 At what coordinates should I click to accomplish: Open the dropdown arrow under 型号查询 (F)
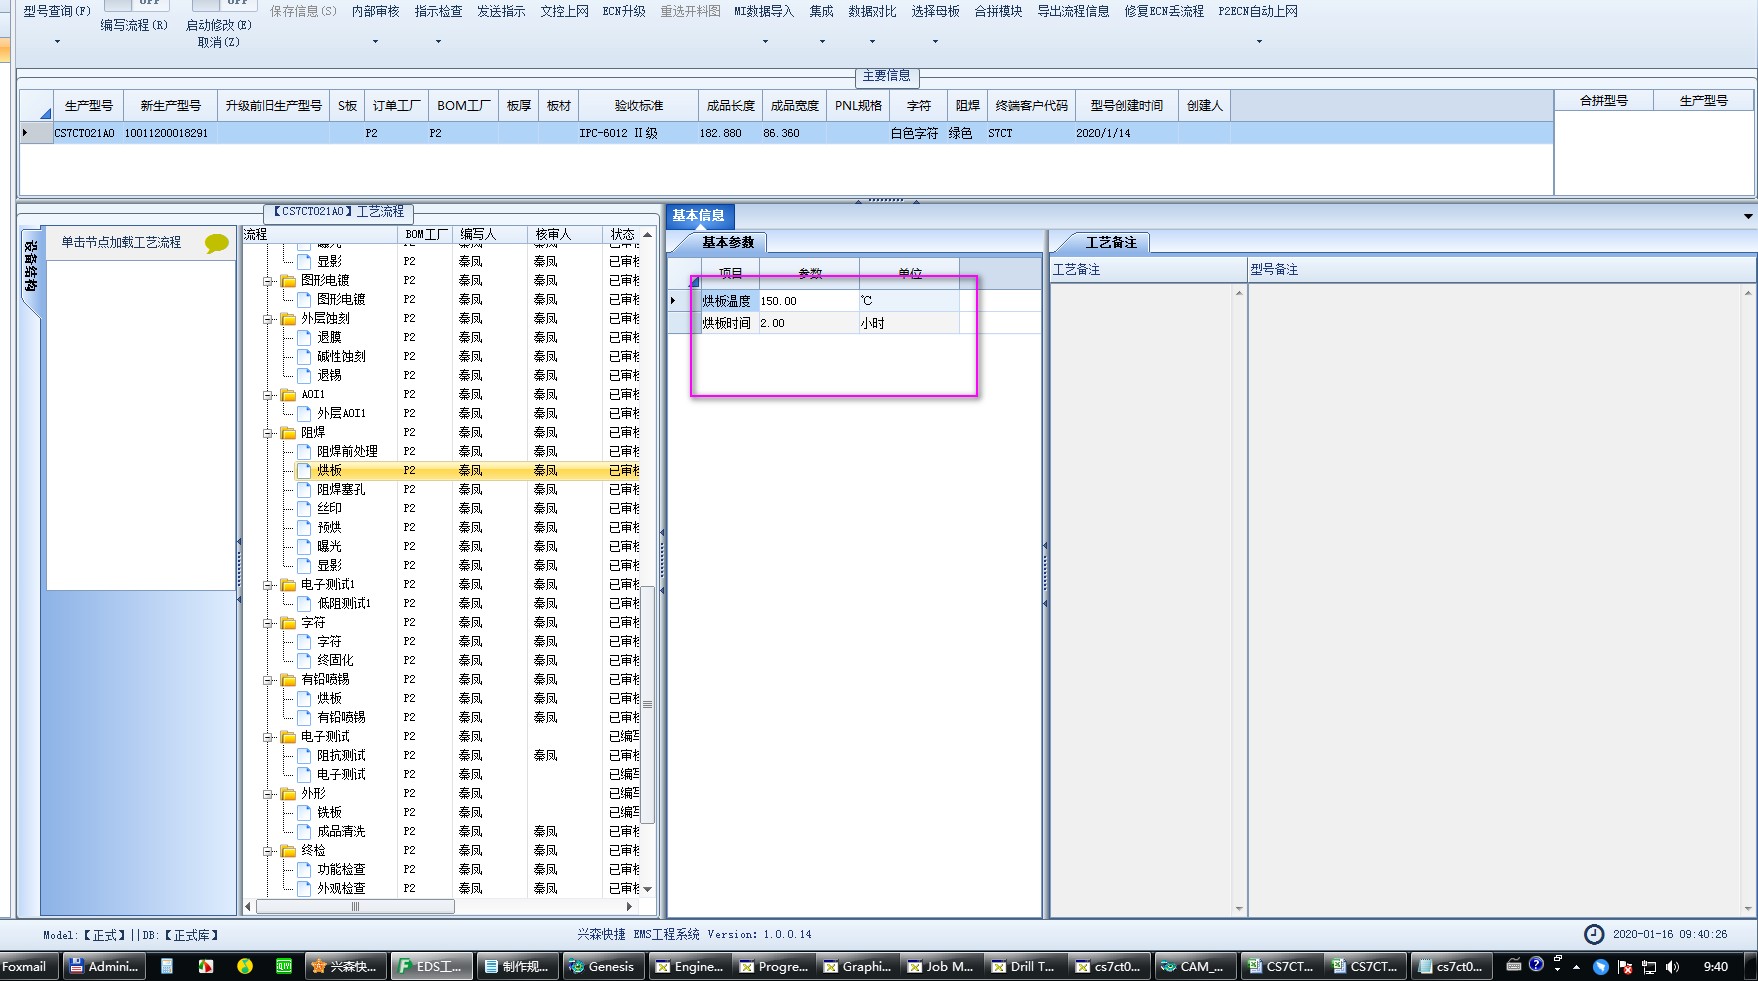pyautogui.click(x=57, y=42)
